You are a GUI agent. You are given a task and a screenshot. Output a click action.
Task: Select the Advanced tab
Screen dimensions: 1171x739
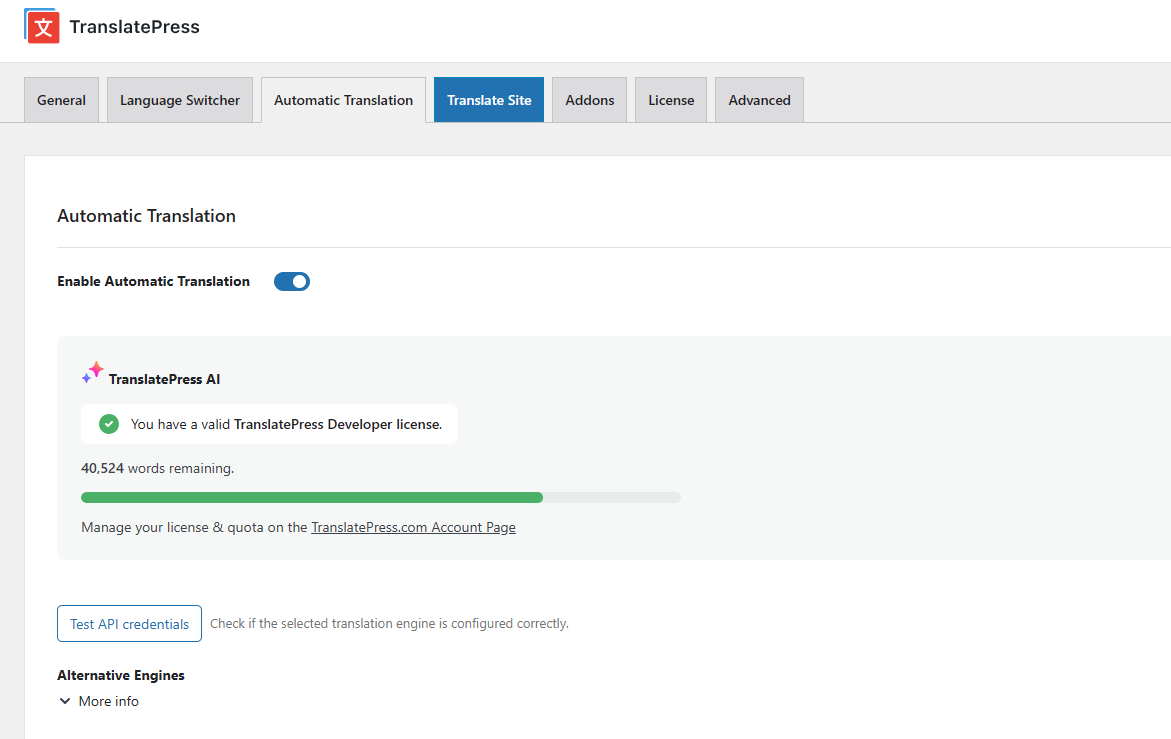[758, 100]
